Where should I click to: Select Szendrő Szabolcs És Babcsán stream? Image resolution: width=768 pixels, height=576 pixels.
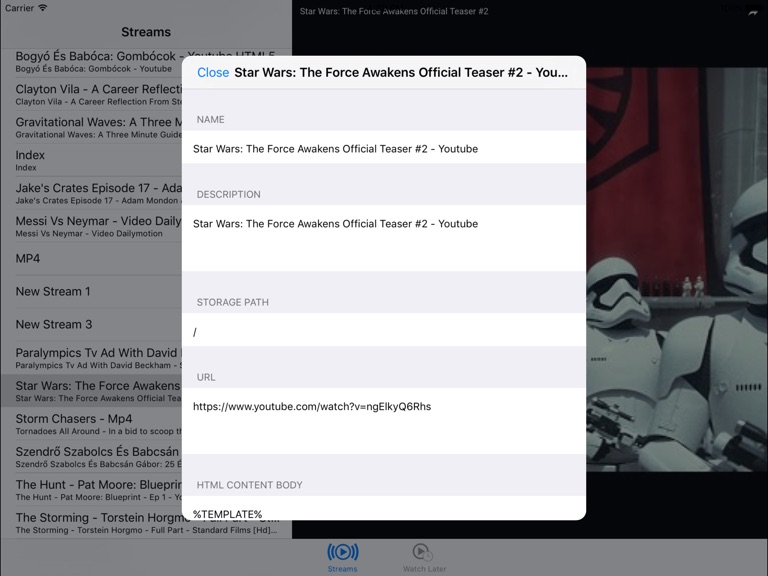[x=91, y=456]
